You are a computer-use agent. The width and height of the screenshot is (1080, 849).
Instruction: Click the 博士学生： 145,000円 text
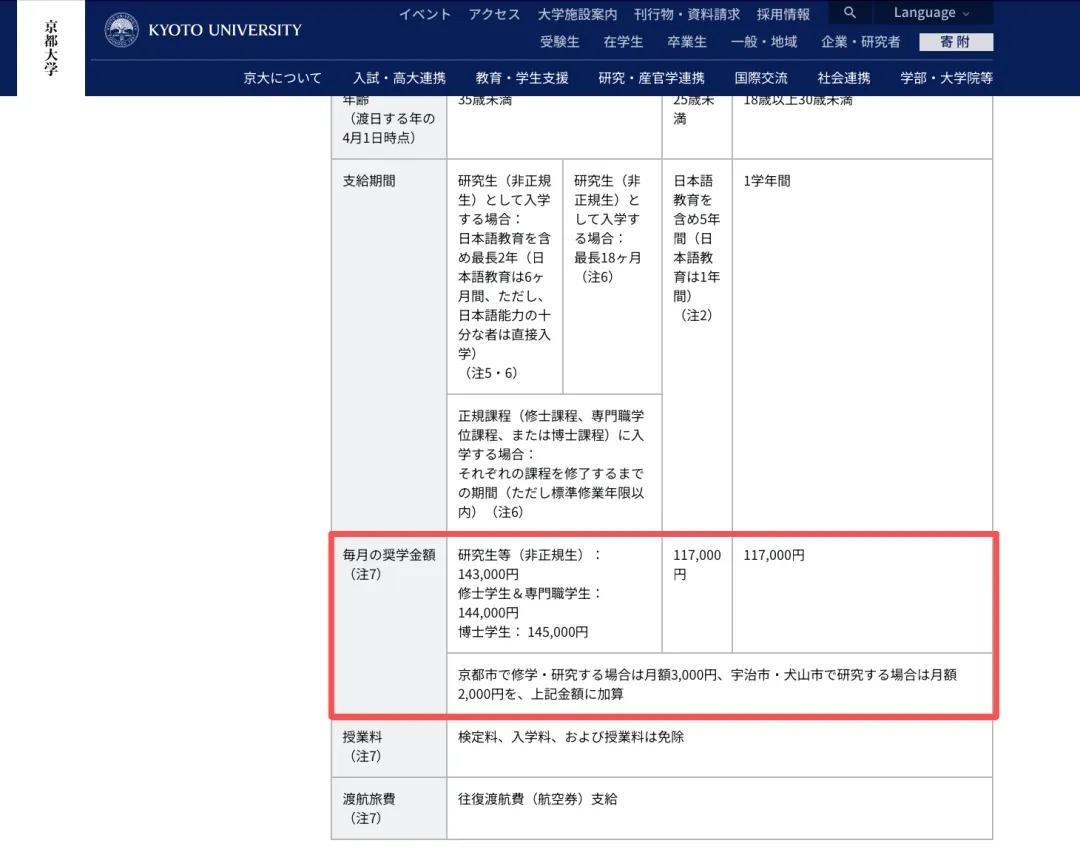pyautogui.click(x=523, y=632)
